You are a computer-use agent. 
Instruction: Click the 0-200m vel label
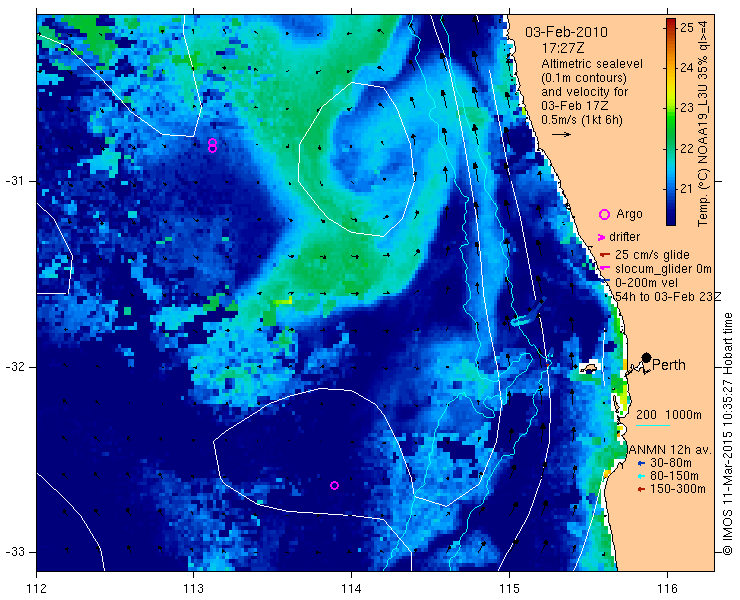[647, 282]
